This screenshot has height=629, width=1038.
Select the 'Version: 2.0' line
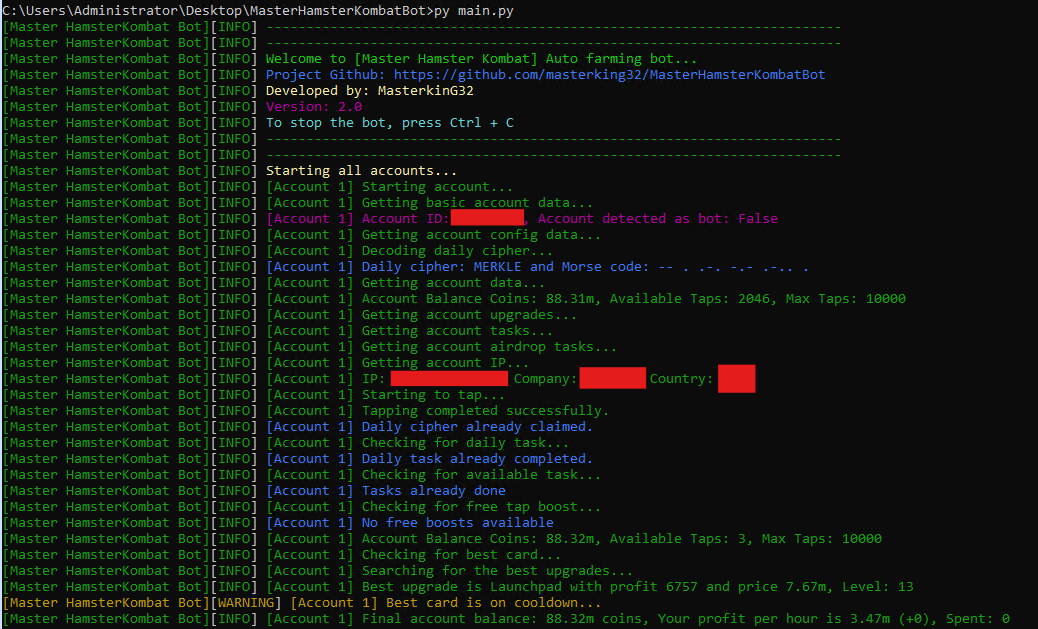click(314, 107)
